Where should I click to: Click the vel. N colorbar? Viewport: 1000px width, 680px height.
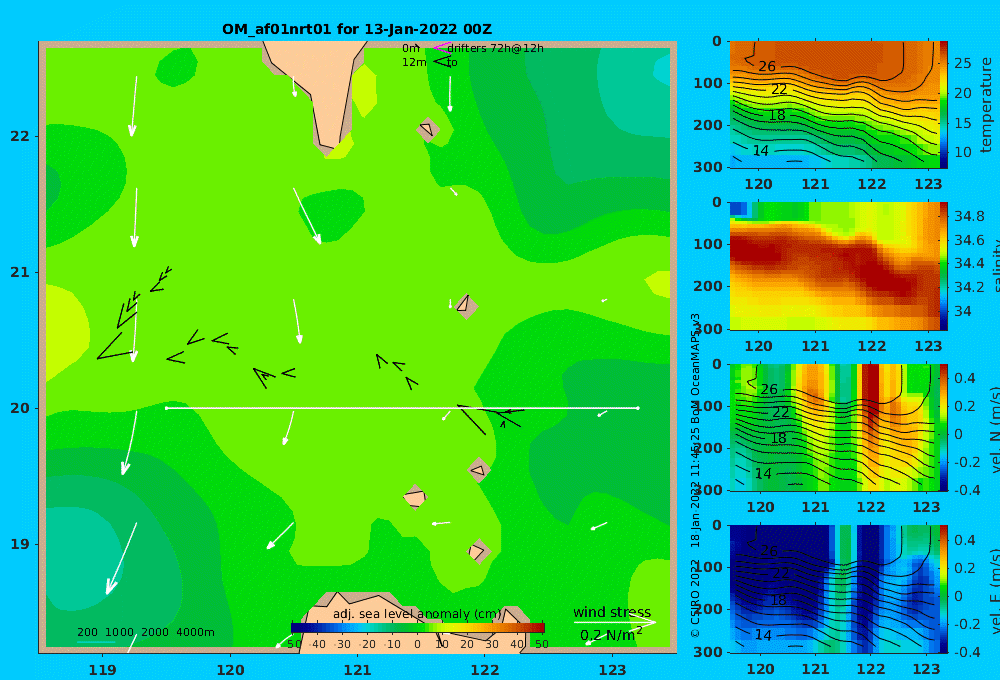944,427
